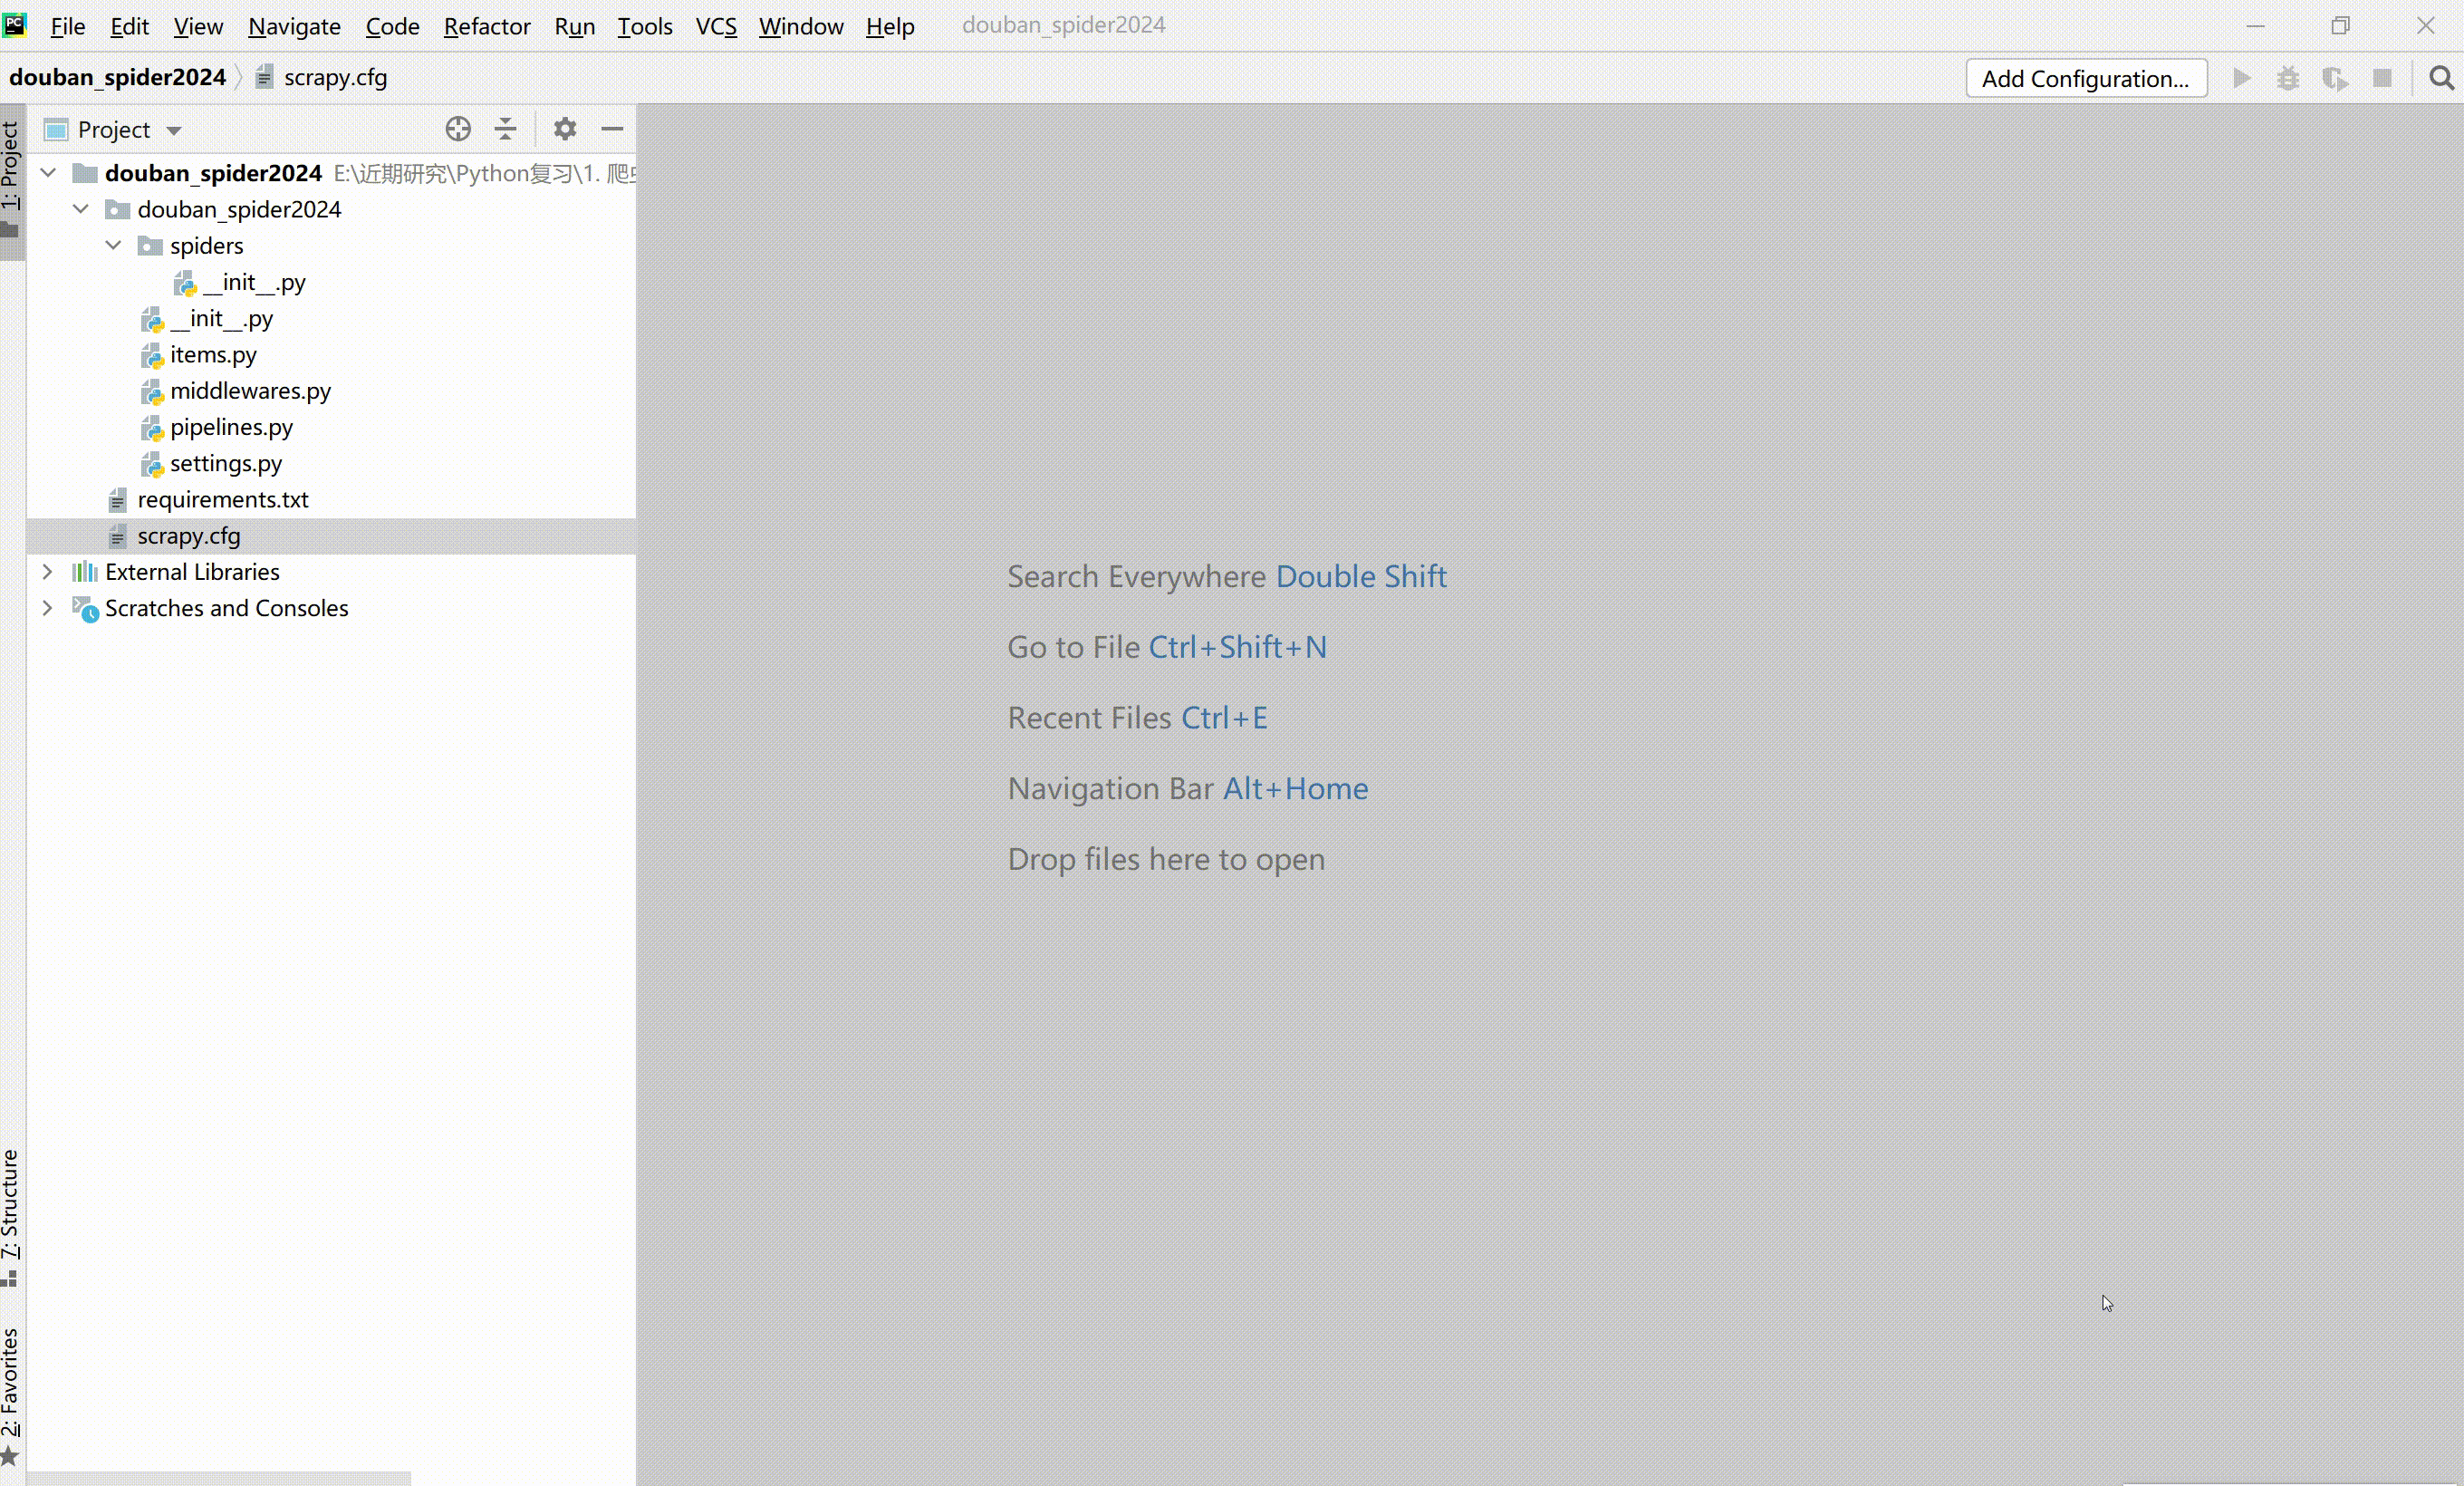Click the Run with Coverage icon
The image size is (2464, 1486).
coord(2335,78)
